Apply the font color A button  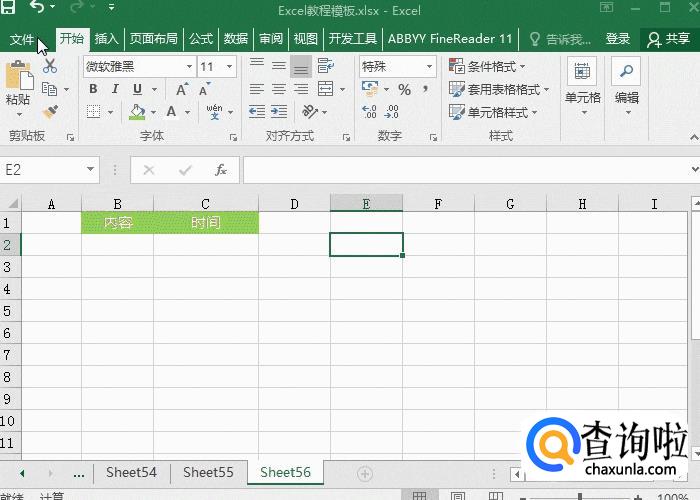tap(171, 112)
